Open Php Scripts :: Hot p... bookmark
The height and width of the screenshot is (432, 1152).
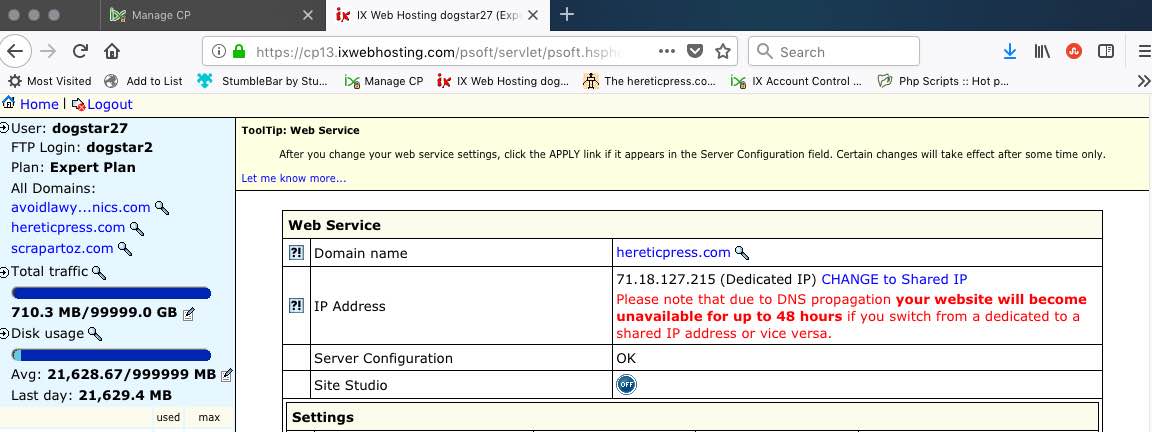pyautogui.click(x=943, y=81)
